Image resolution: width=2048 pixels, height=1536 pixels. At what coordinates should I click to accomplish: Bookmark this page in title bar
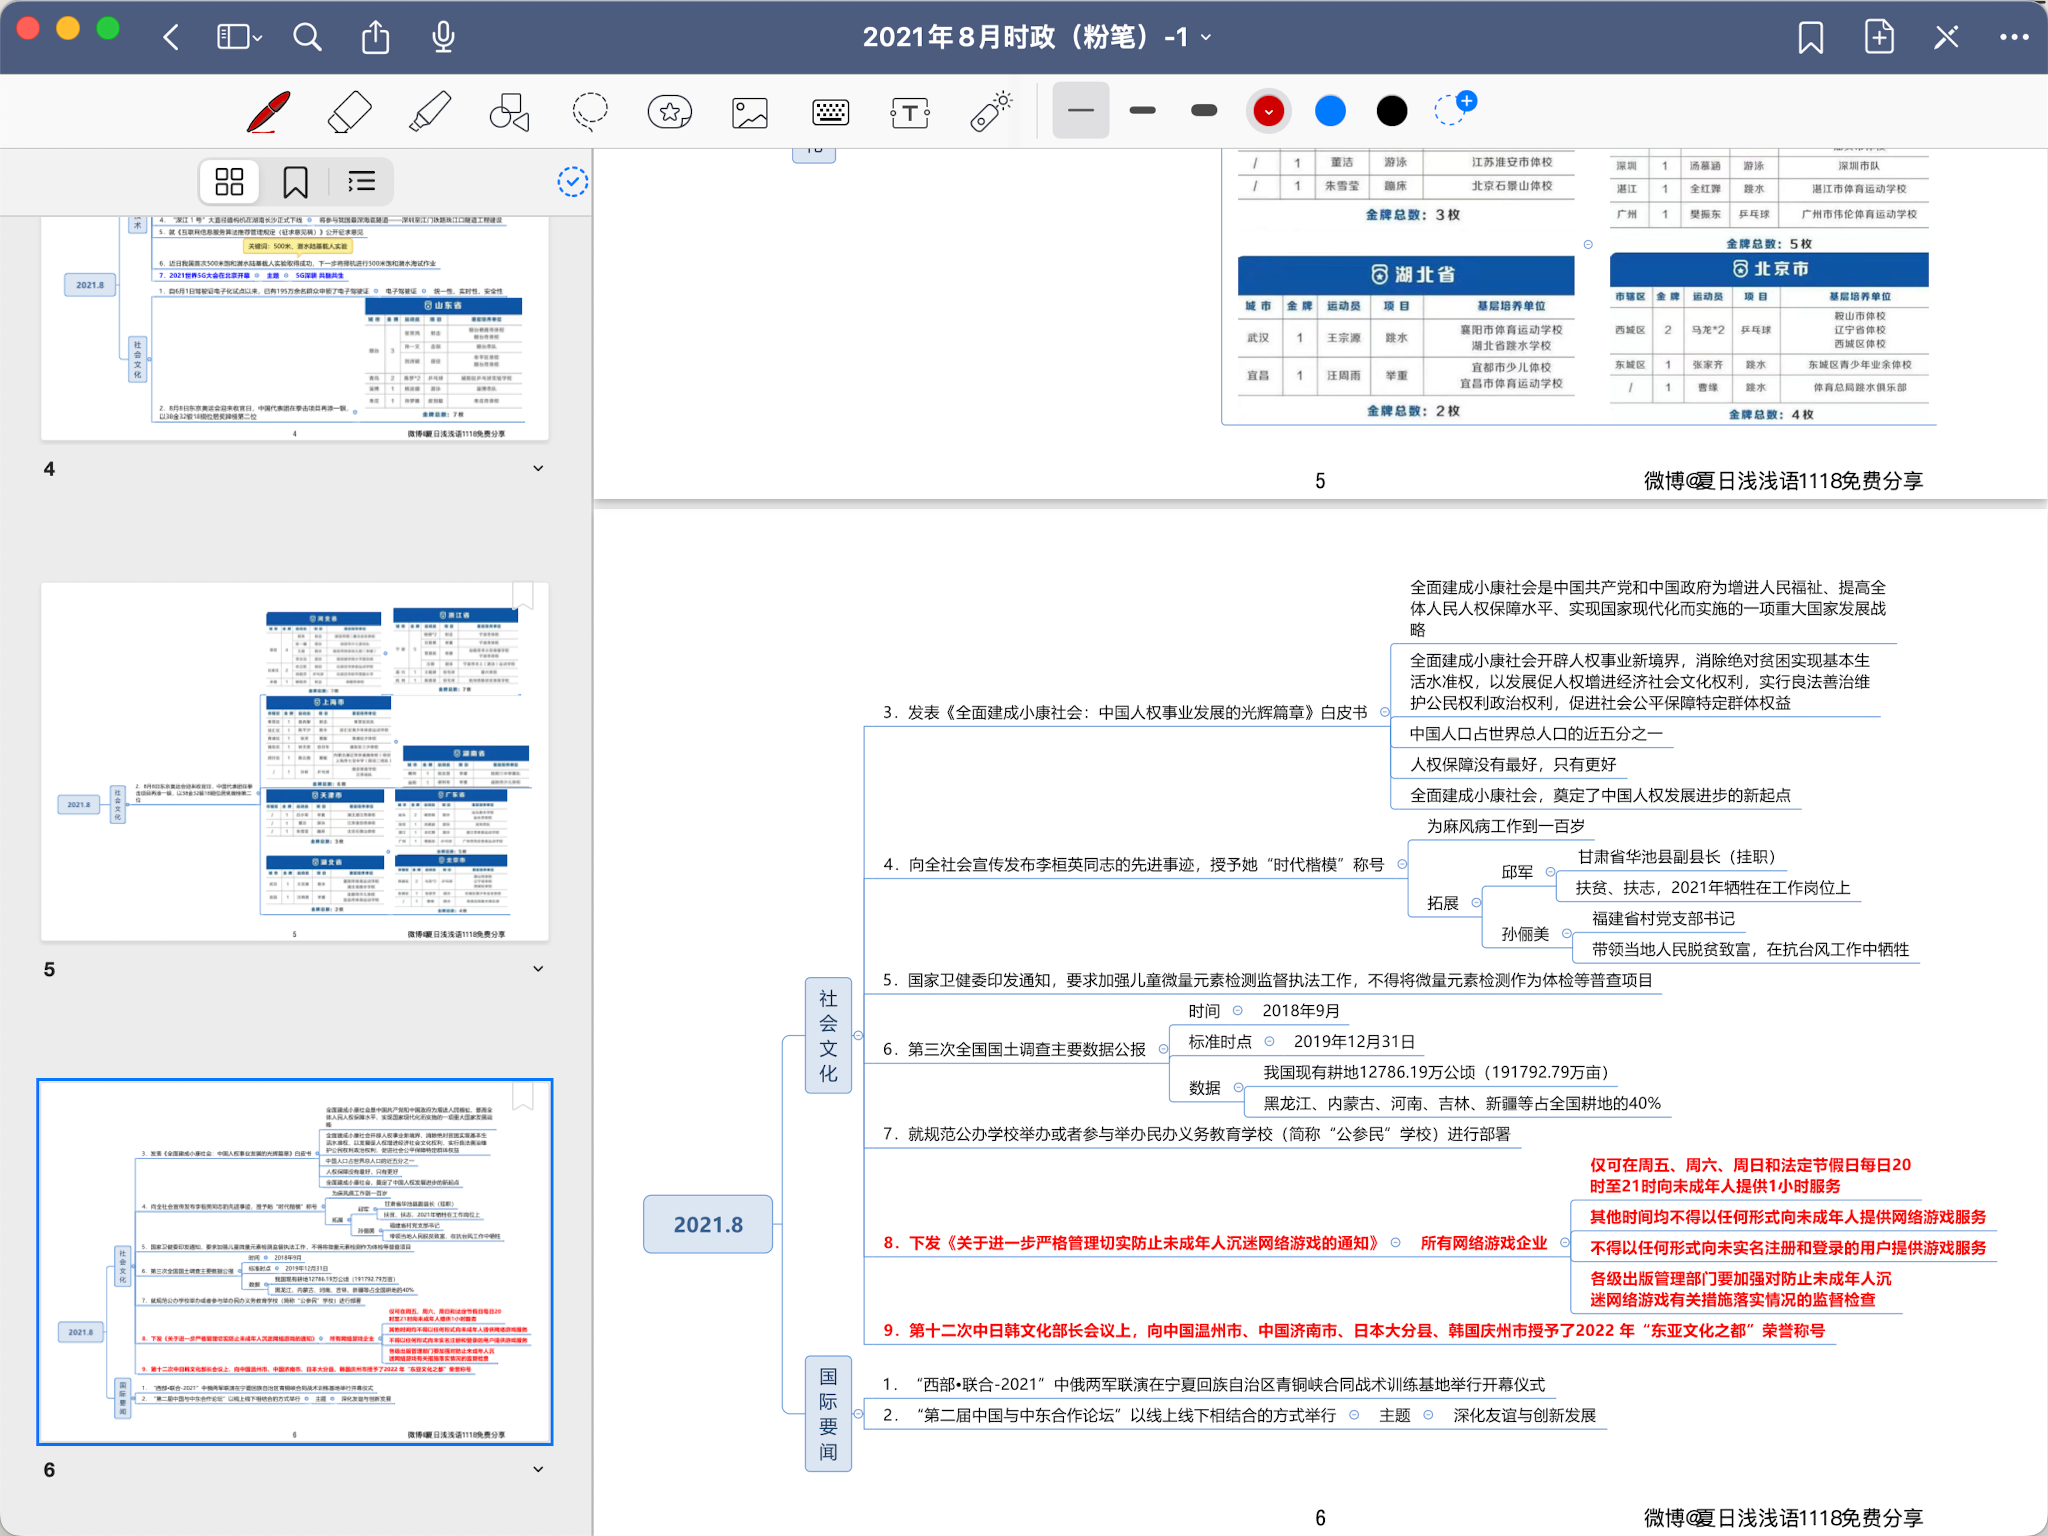point(1811,38)
